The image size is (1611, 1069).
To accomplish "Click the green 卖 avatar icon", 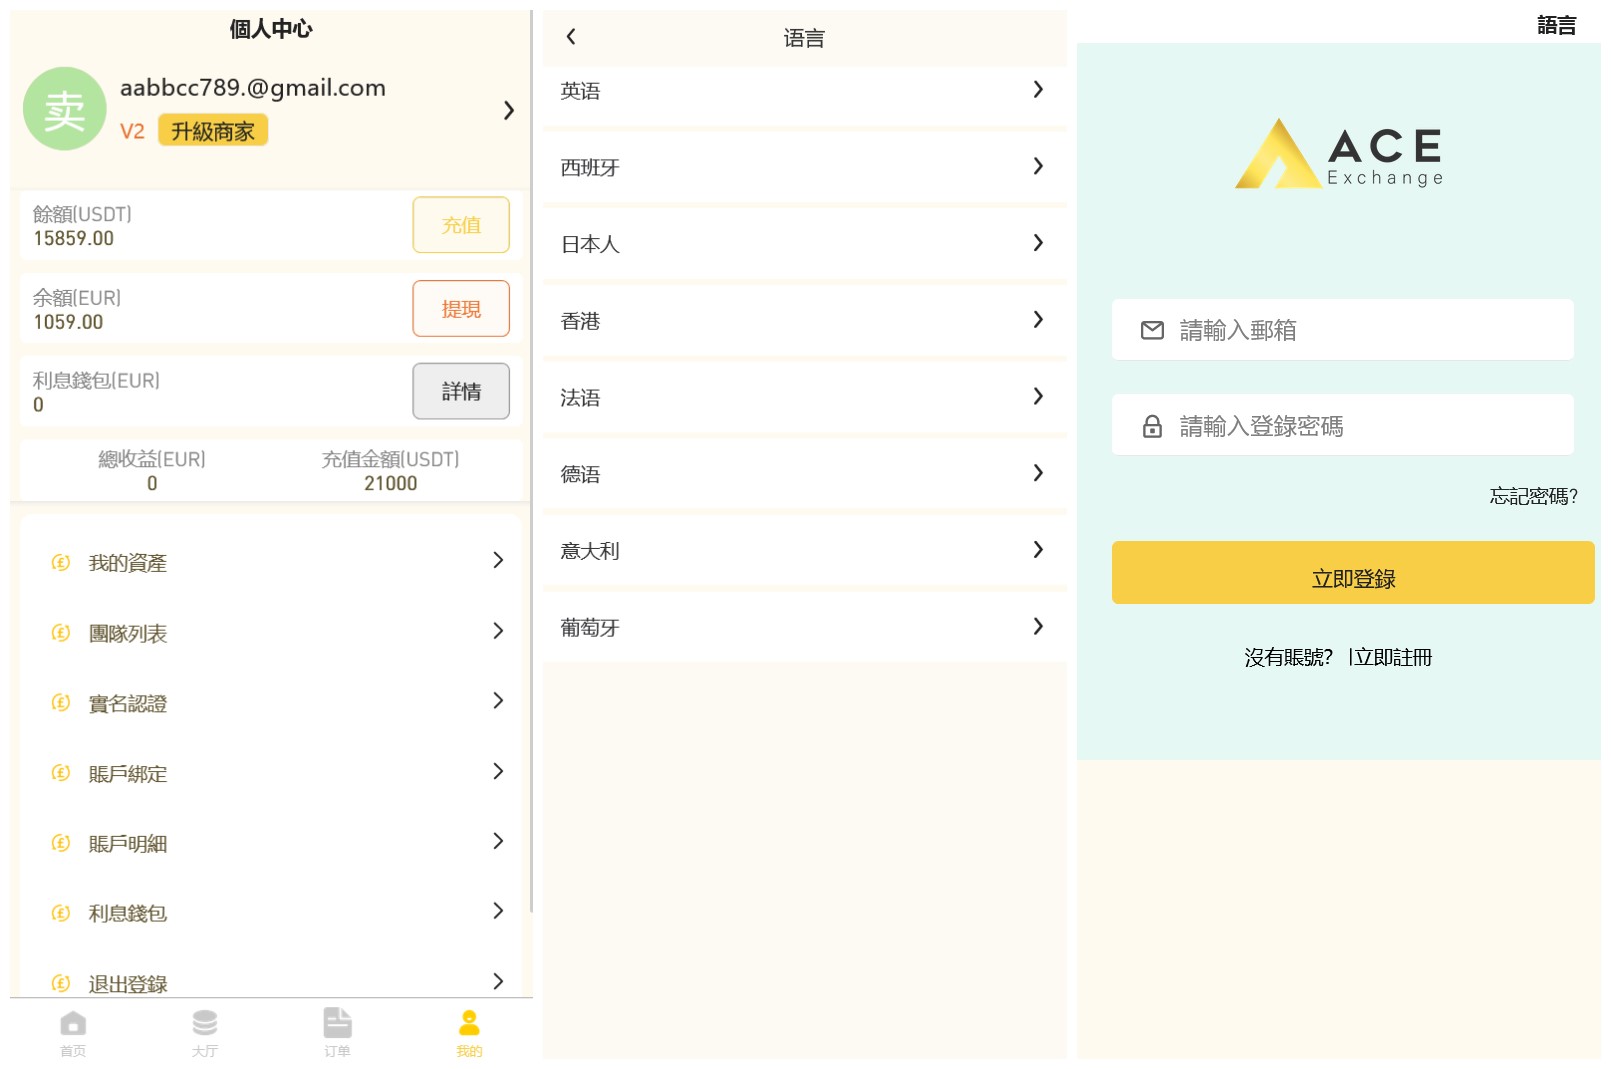I will tap(65, 109).
